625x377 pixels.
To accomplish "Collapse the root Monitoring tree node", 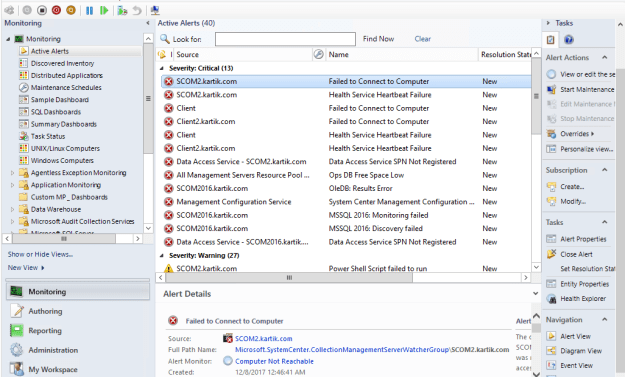I will pyautogui.click(x=8, y=39).
